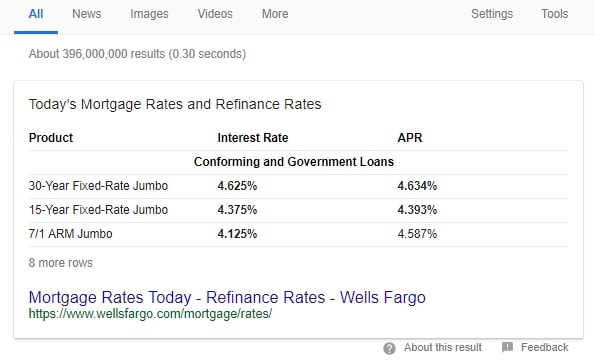Switch to the News tab
595x362 pixels.
pos(87,14)
